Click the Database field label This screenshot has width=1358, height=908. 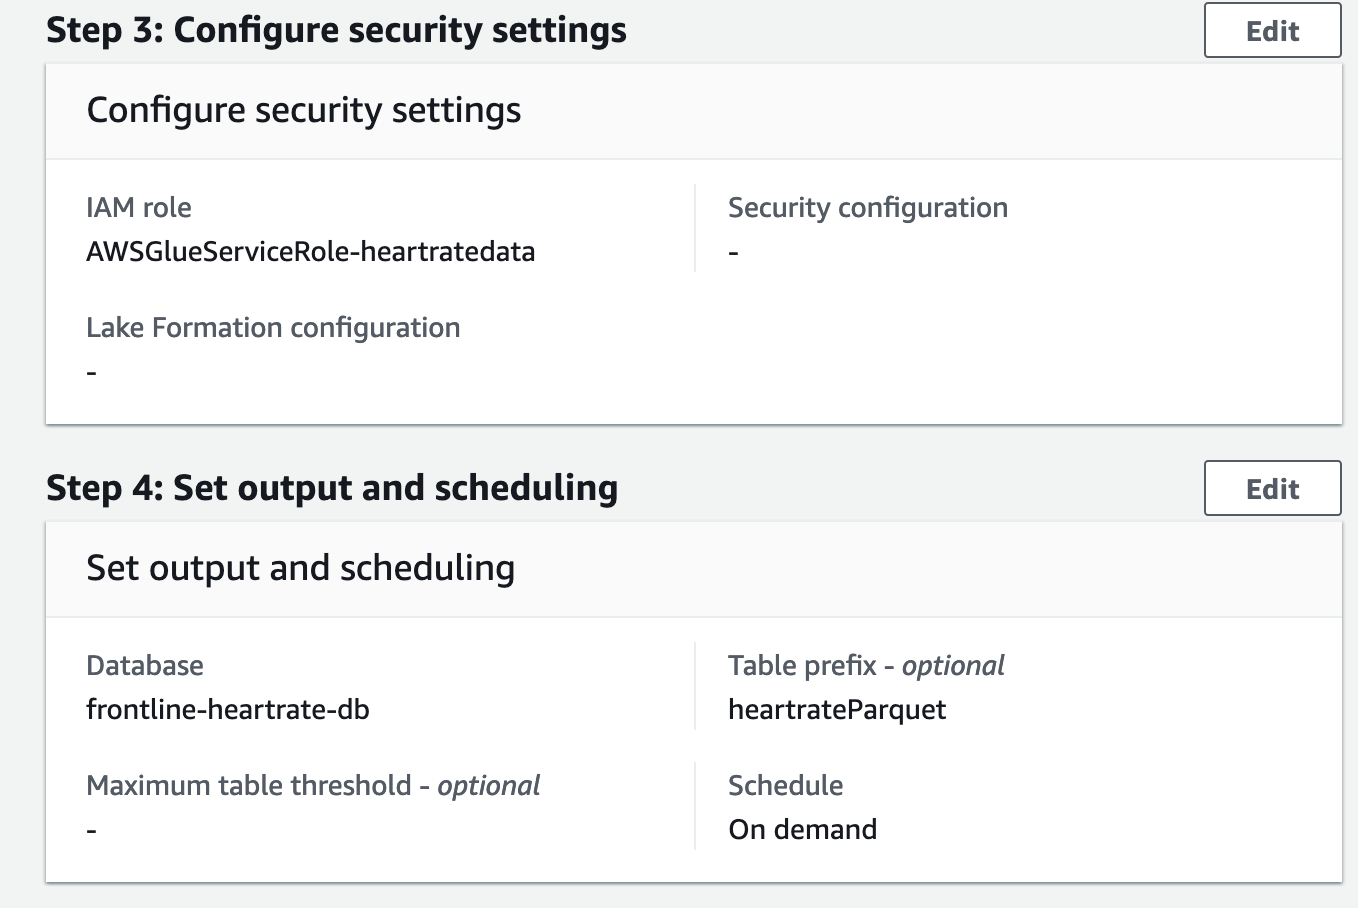tap(145, 666)
